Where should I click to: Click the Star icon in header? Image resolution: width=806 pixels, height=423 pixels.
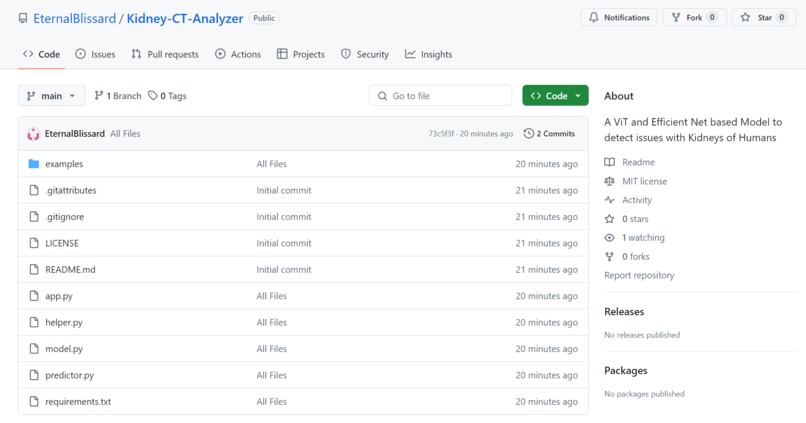745,17
